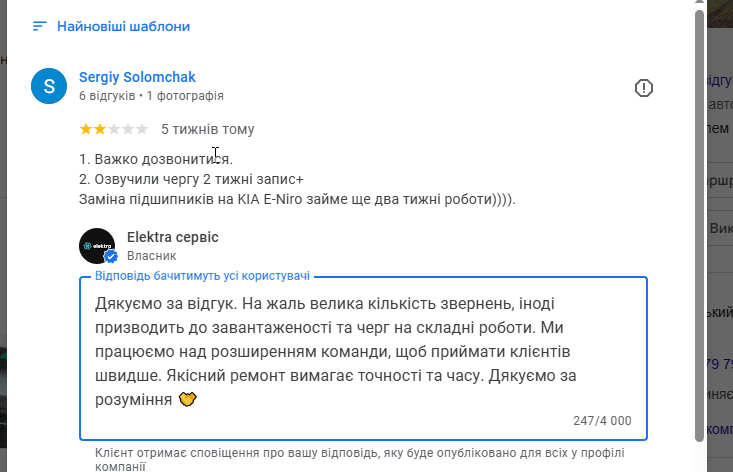733x472 pixels.
Task: Click the Elektra round logo
Action: 98,246
